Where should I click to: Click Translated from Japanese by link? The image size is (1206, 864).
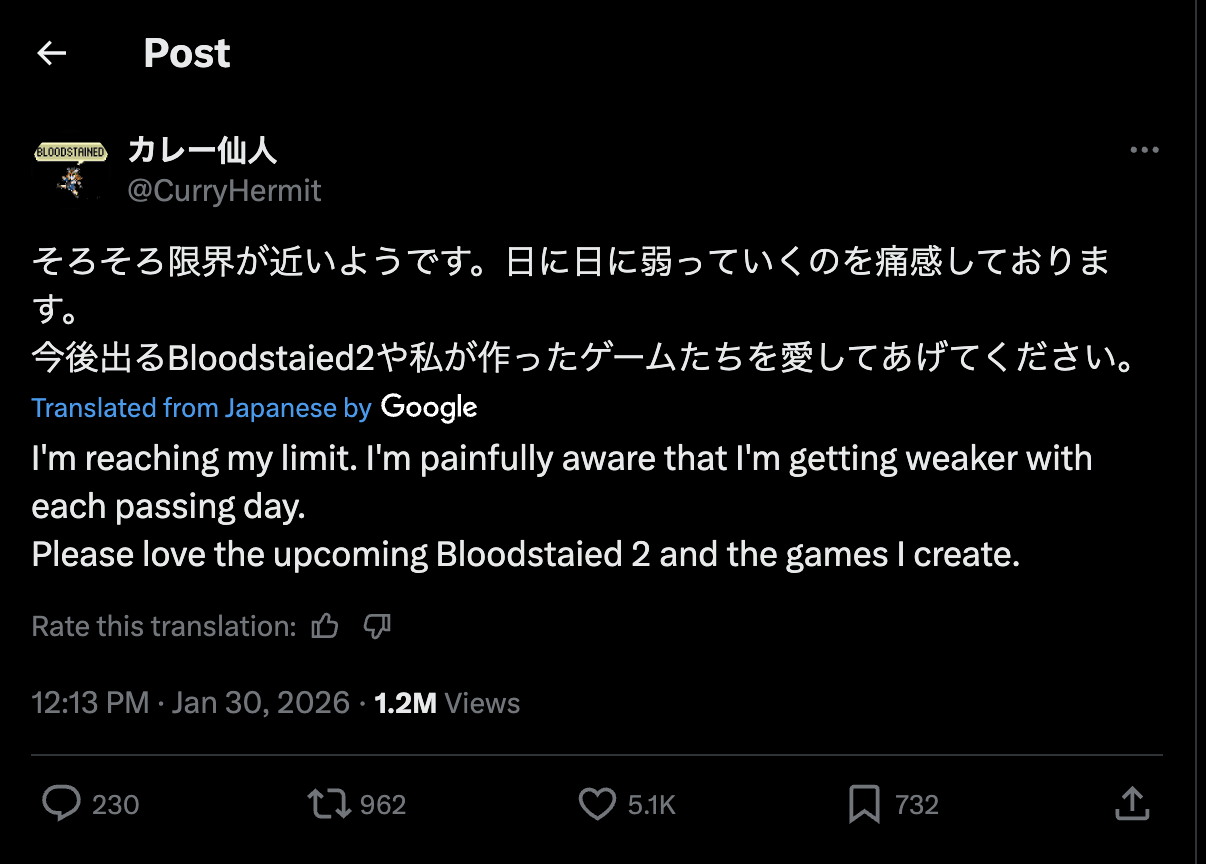coord(201,408)
